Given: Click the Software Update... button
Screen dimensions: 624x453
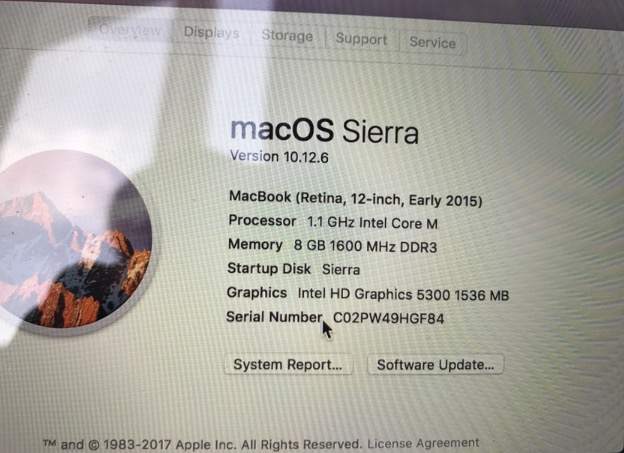Looking at the screenshot, I should coord(435,365).
